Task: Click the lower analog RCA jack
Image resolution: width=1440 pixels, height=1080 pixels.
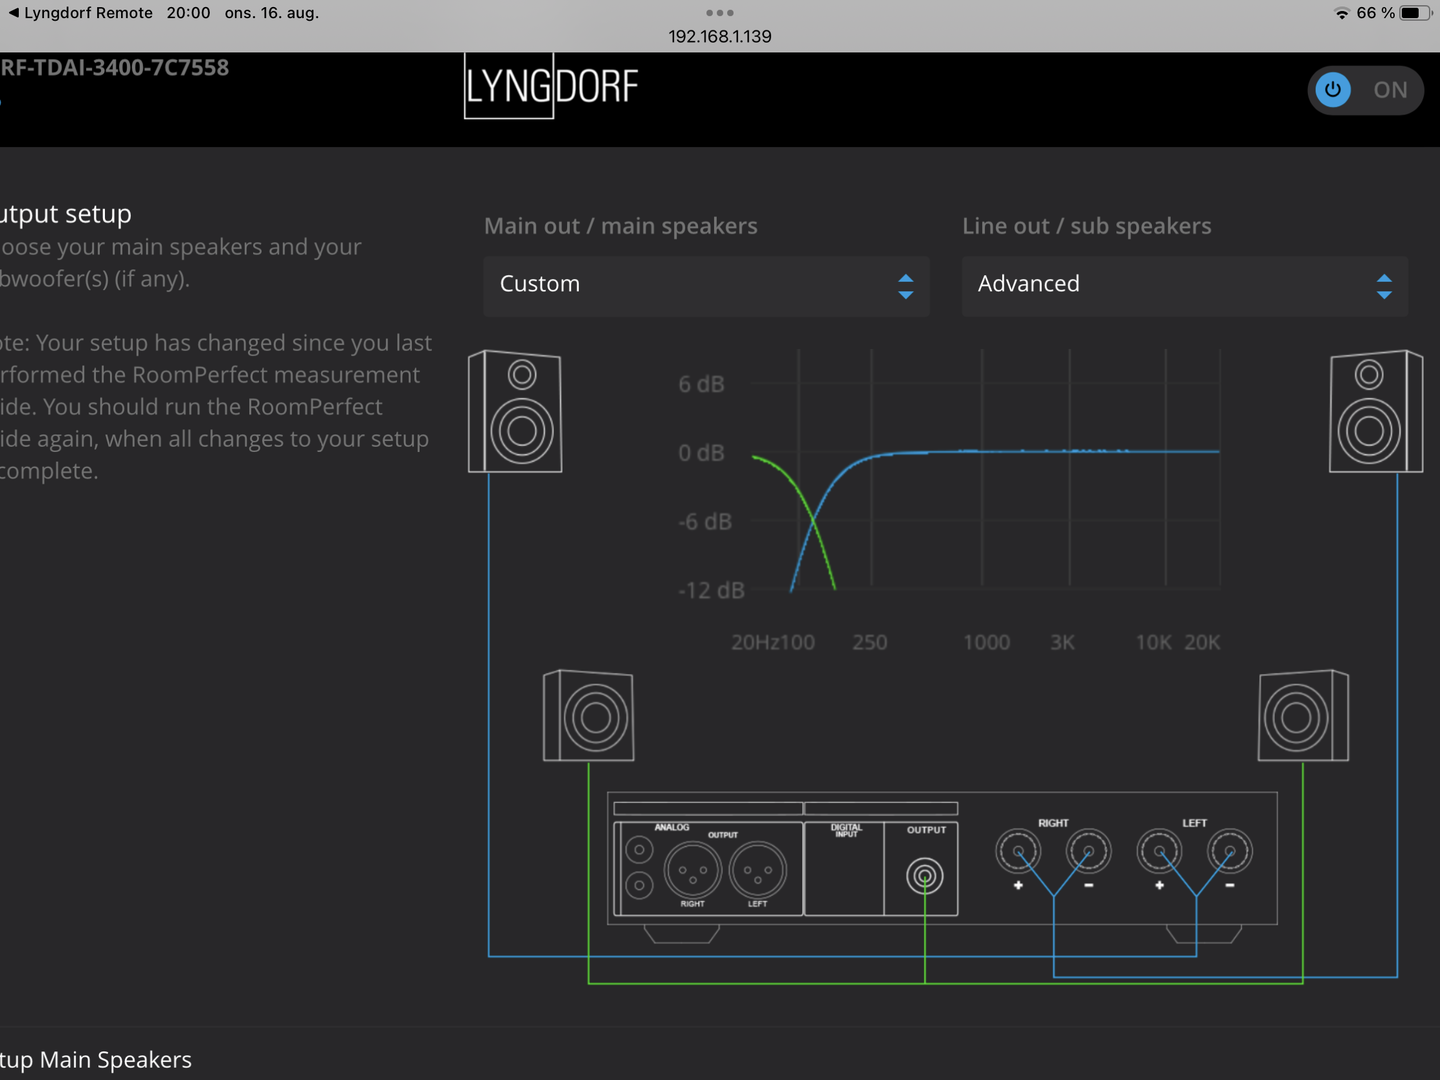Action: click(639, 885)
